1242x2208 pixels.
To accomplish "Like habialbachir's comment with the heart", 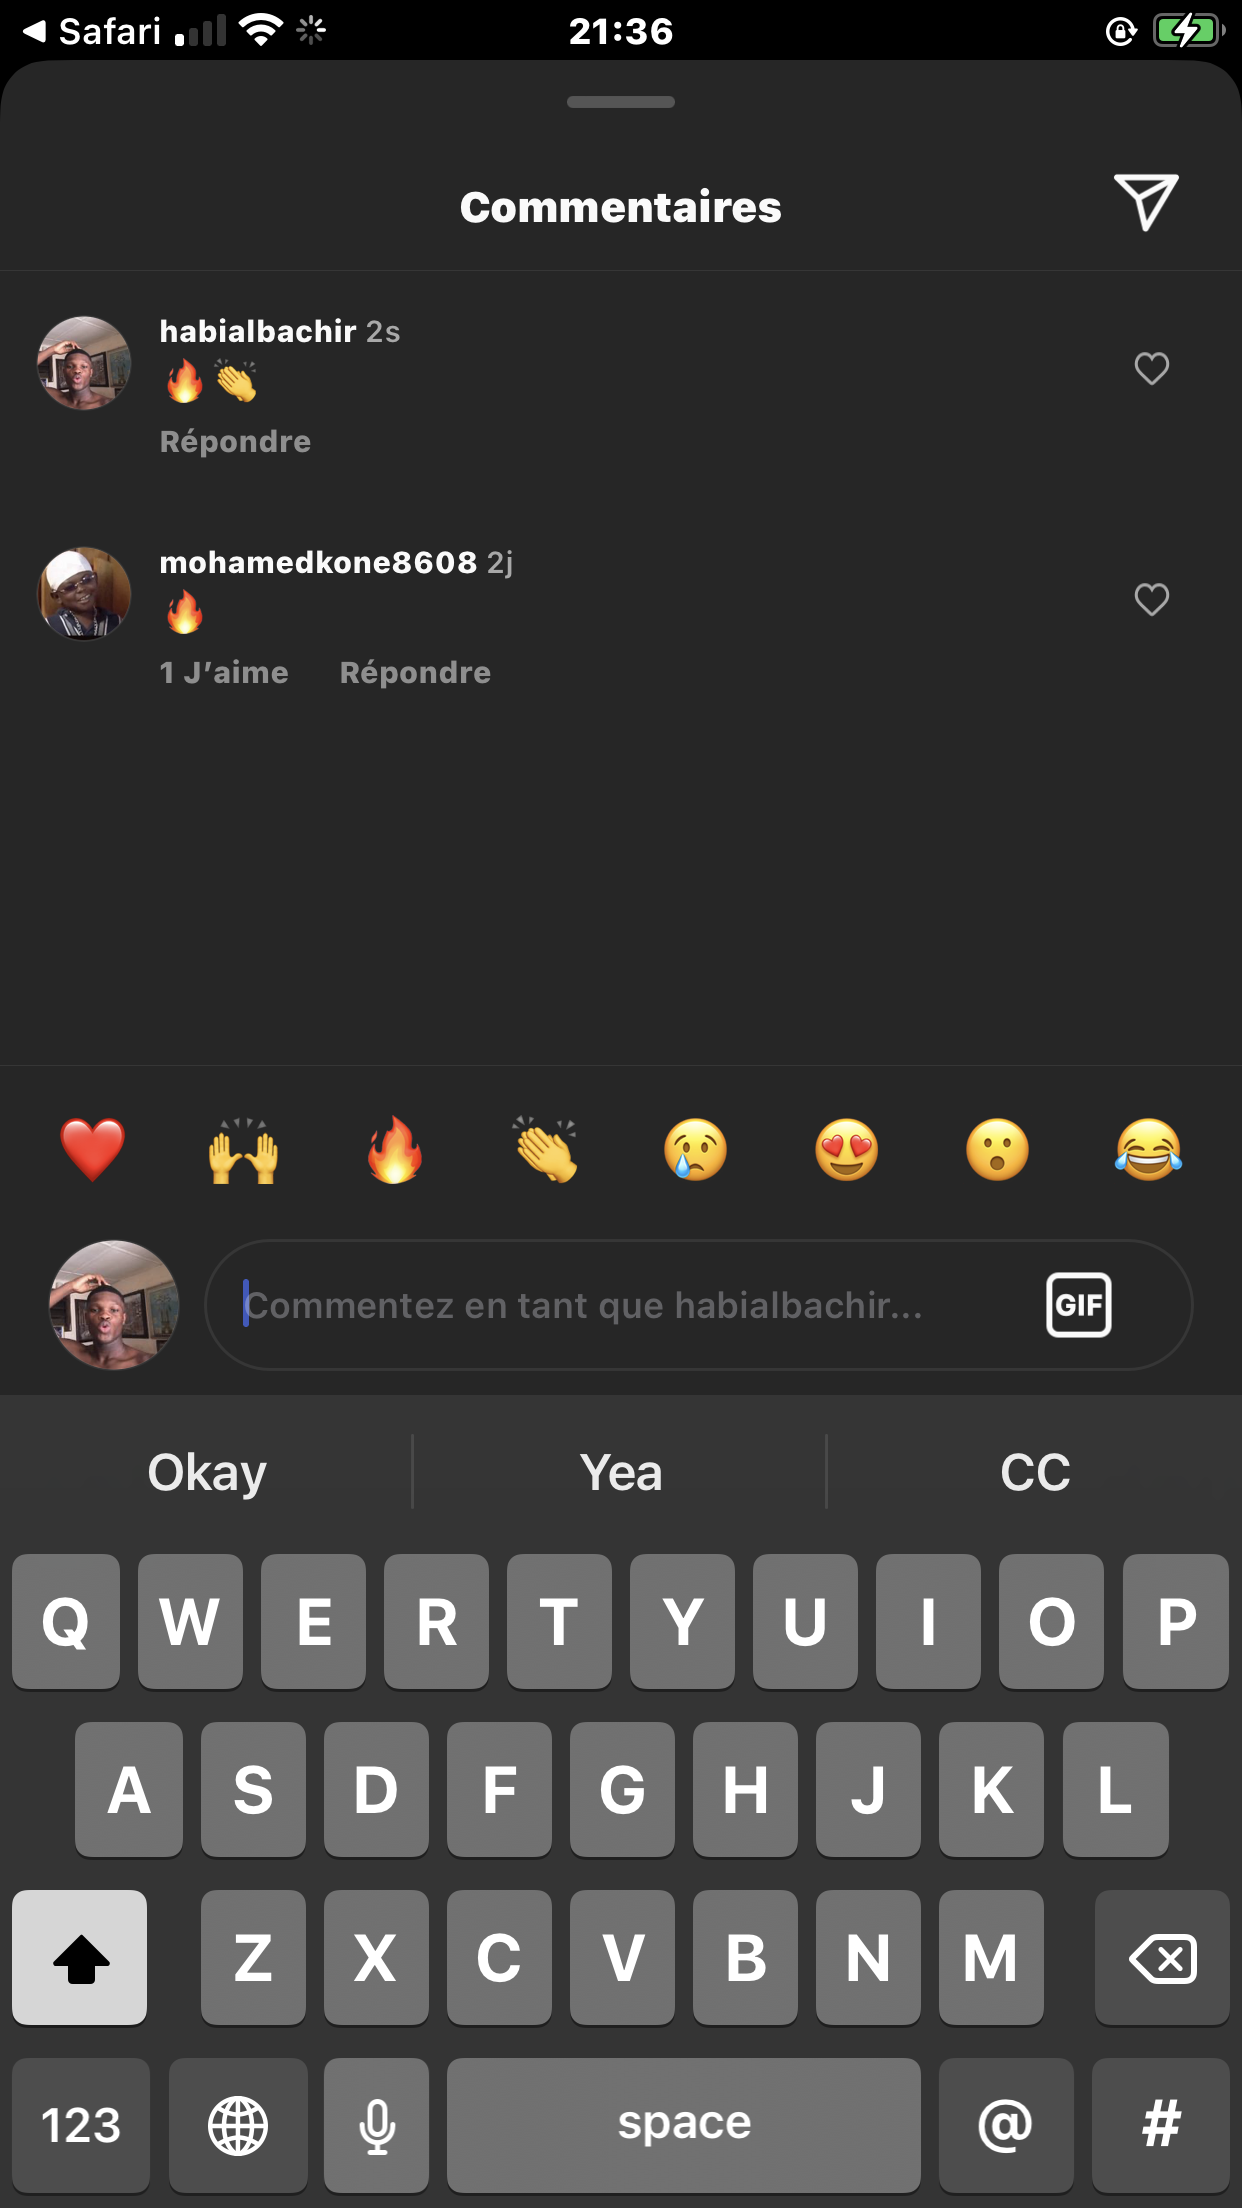I will coord(1151,368).
